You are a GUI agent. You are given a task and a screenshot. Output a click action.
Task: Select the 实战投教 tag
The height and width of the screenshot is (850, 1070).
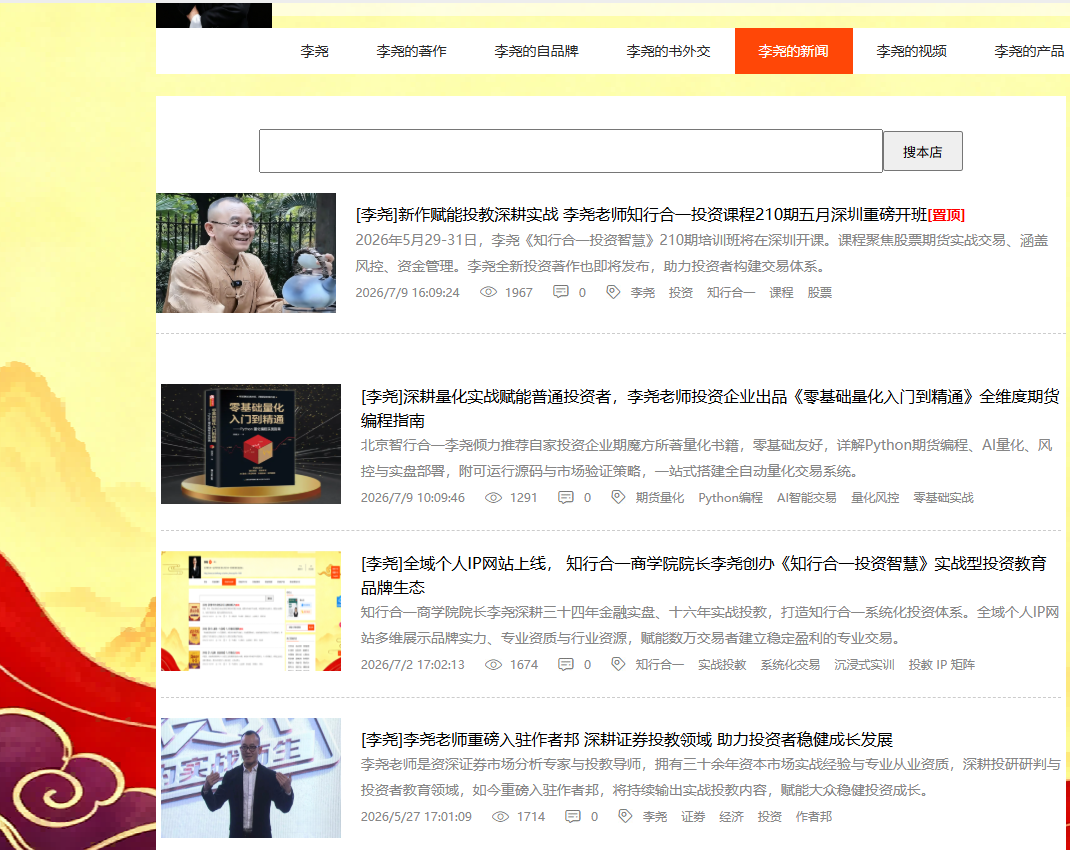pyautogui.click(x=722, y=664)
